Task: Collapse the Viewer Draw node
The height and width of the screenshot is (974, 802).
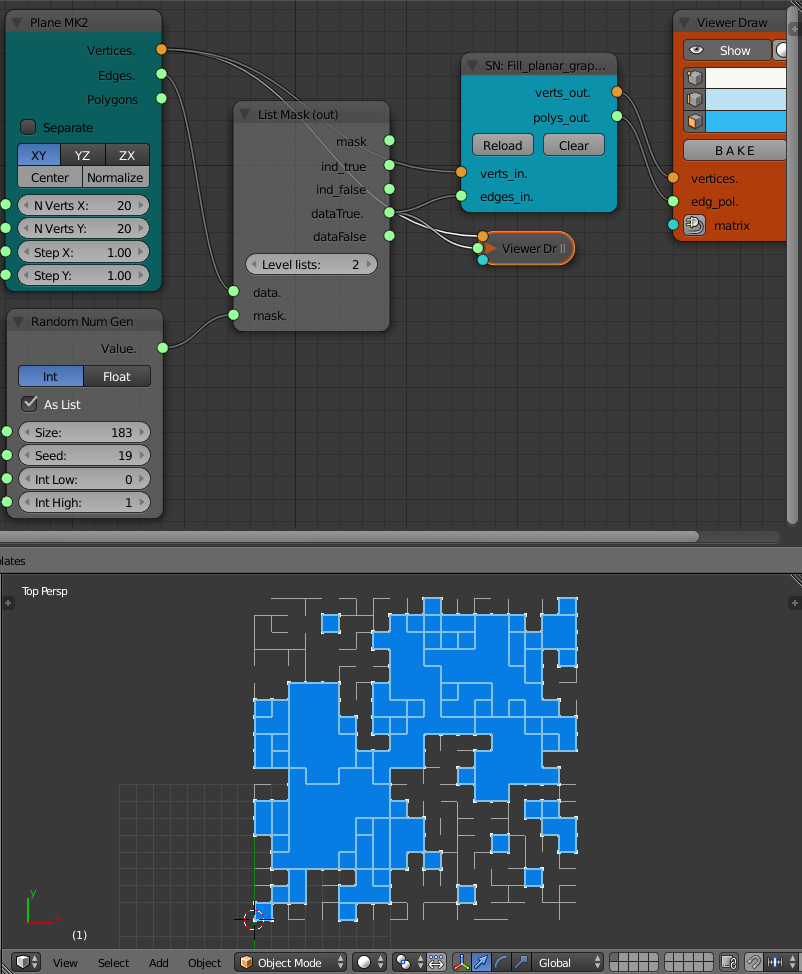Action: (685, 22)
